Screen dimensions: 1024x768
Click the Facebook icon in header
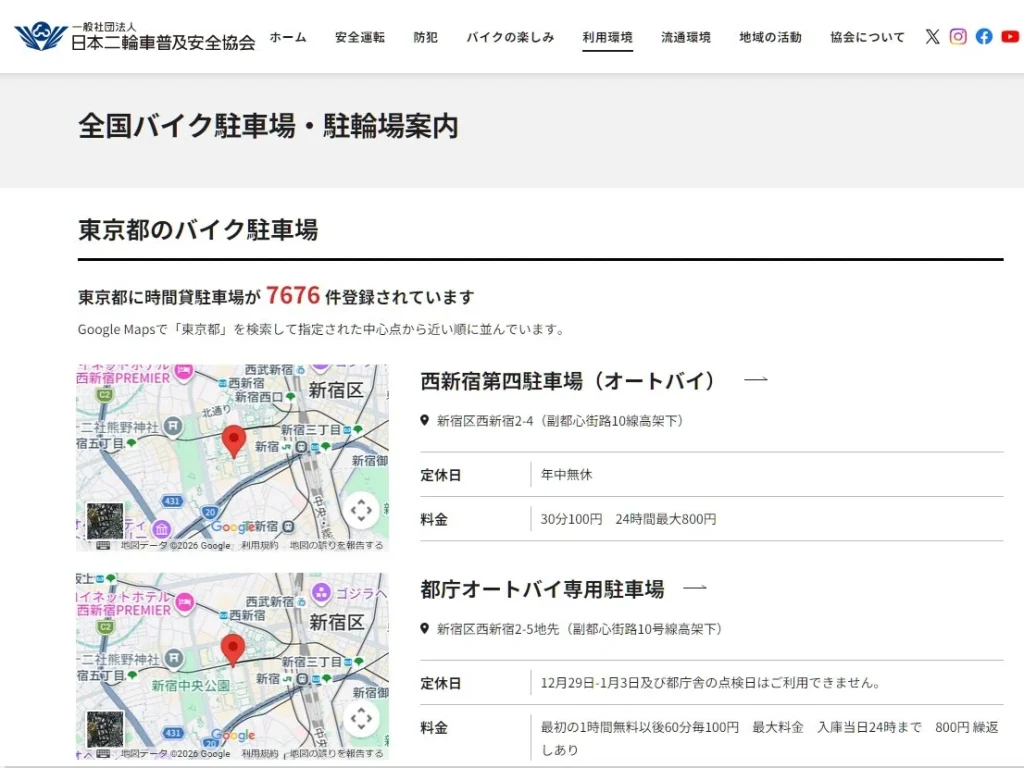click(x=984, y=37)
